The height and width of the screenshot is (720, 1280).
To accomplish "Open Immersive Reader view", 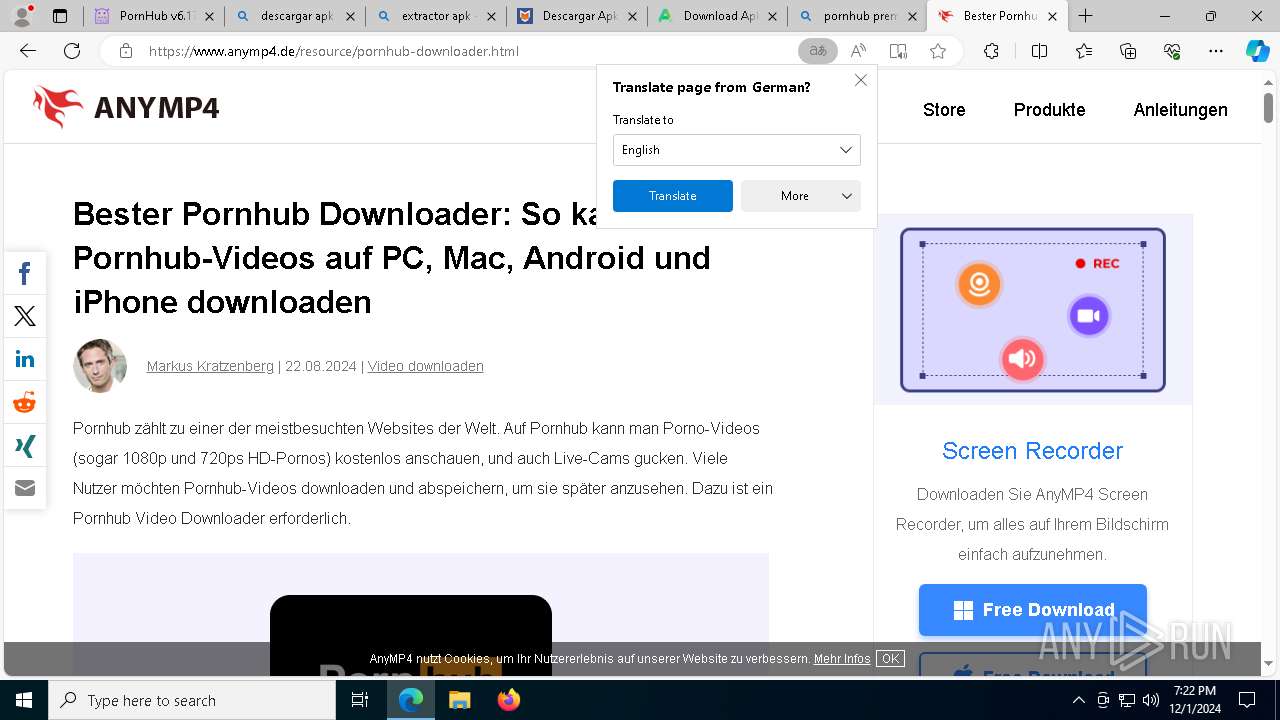I will [x=898, y=51].
